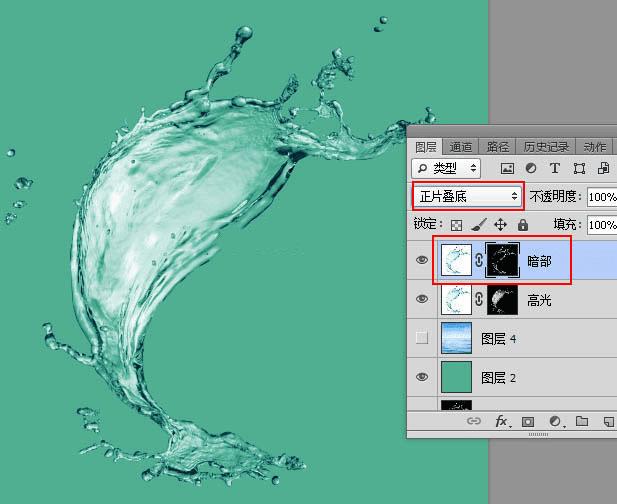Screen dimensions: 617x504
Task: Hide the 高光 layer visibility eye
Action: click(422, 299)
